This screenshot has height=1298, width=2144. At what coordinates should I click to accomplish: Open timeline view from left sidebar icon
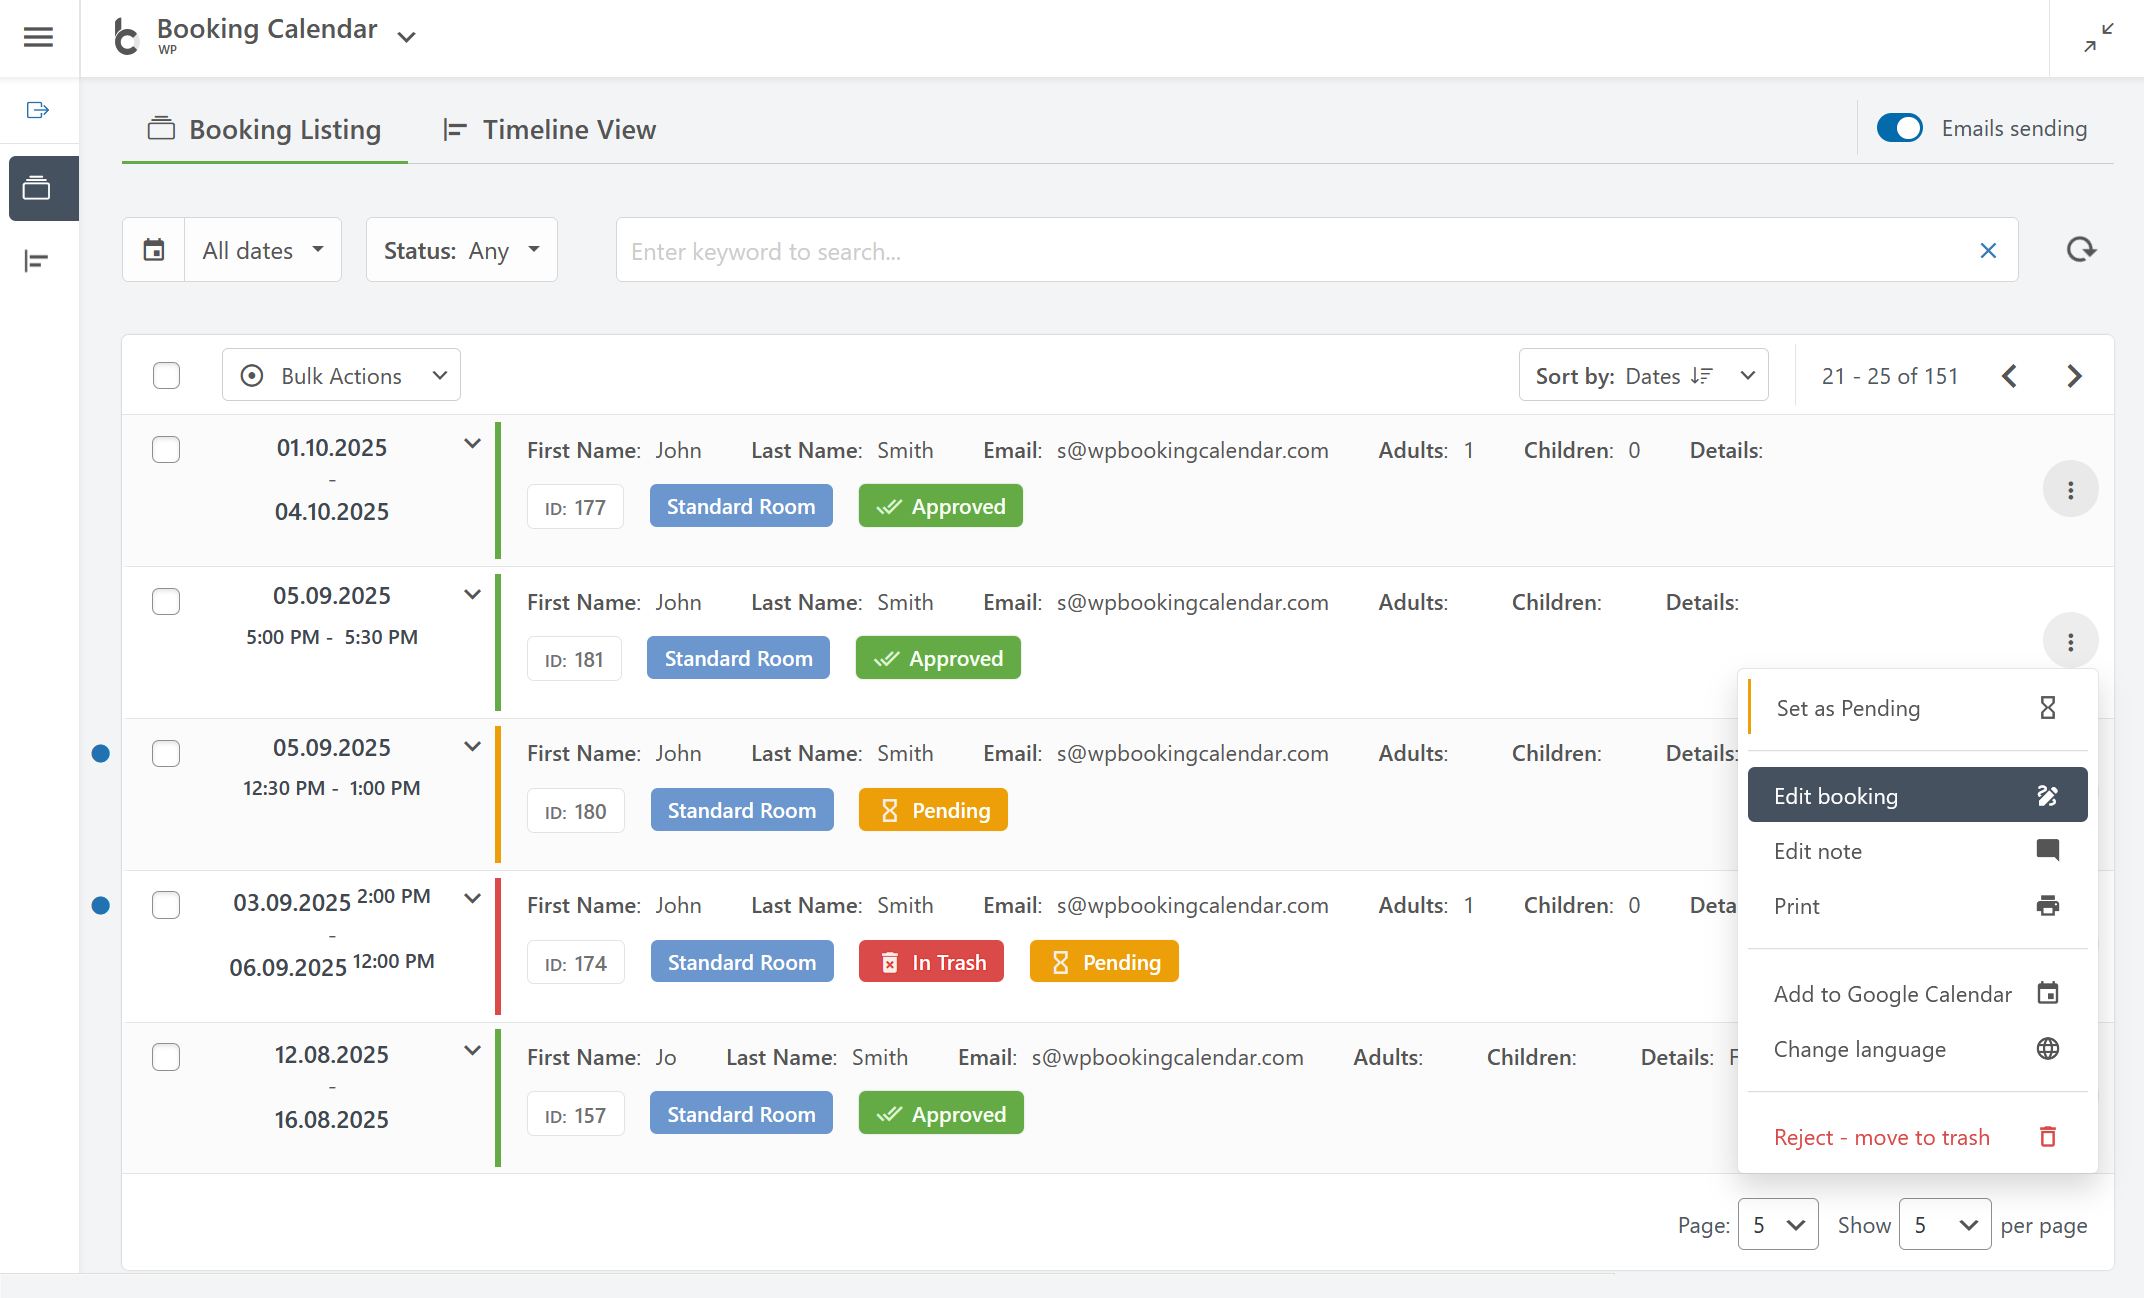[37, 261]
